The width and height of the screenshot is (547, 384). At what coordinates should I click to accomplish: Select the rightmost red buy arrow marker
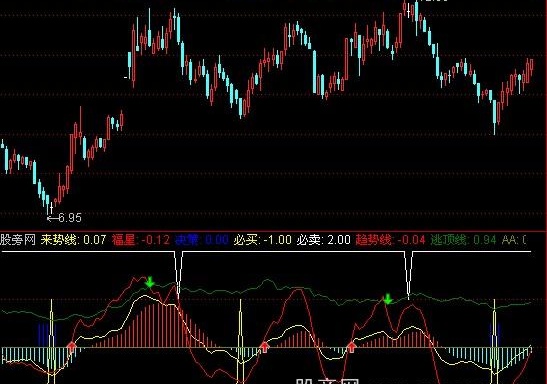point(351,347)
